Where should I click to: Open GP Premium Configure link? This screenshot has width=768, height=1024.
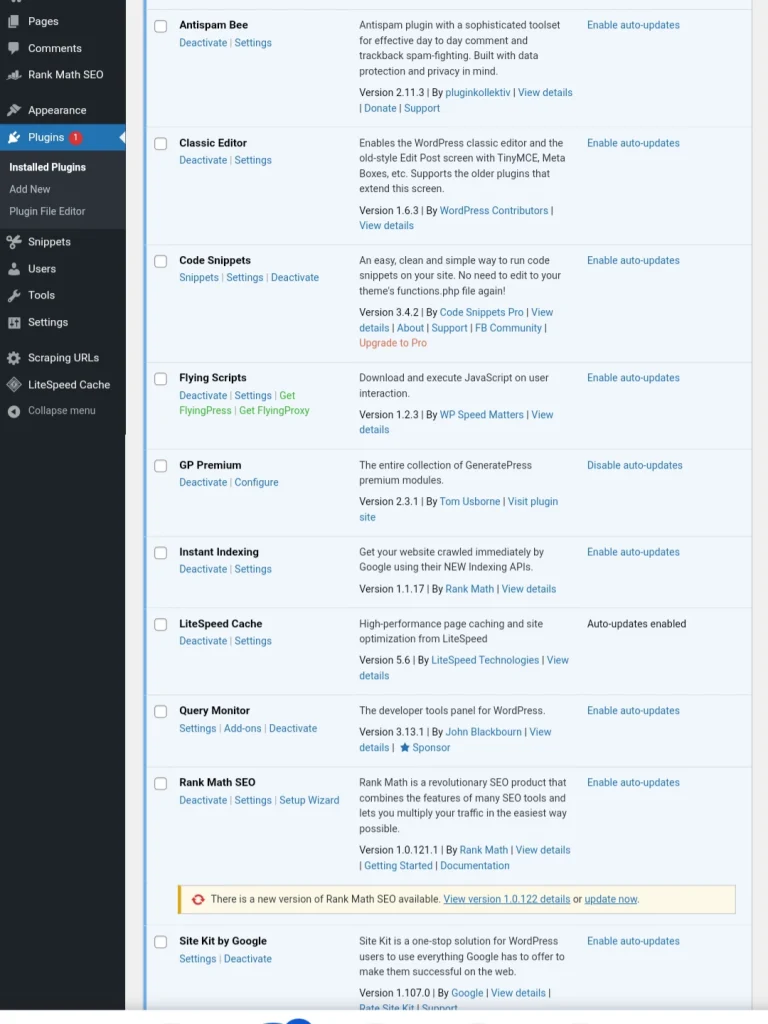(x=256, y=483)
